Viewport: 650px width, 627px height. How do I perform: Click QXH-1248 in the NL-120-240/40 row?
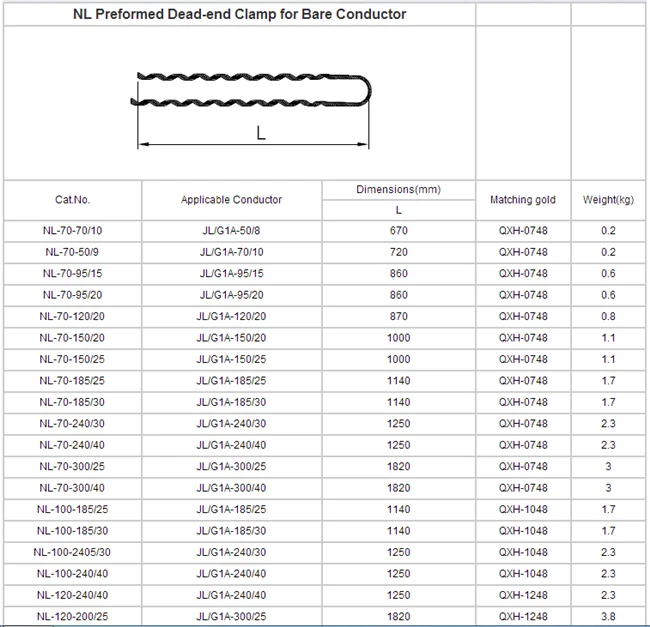(523, 595)
